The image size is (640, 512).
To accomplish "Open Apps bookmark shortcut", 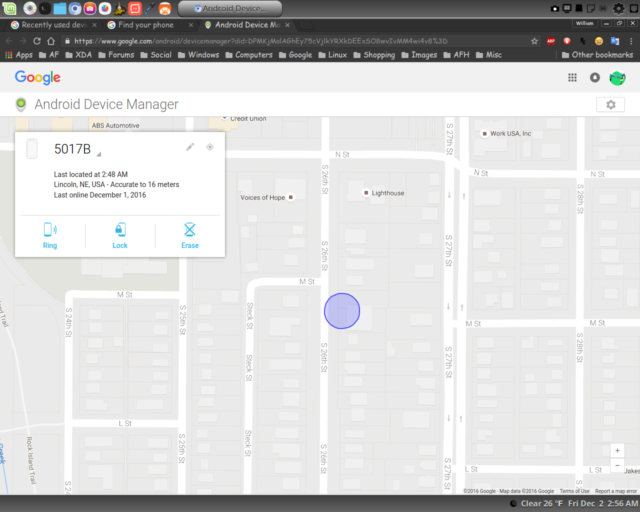I will point(19,55).
